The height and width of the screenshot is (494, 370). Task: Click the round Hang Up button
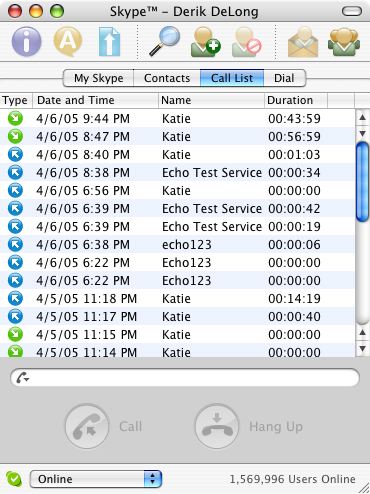click(217, 426)
